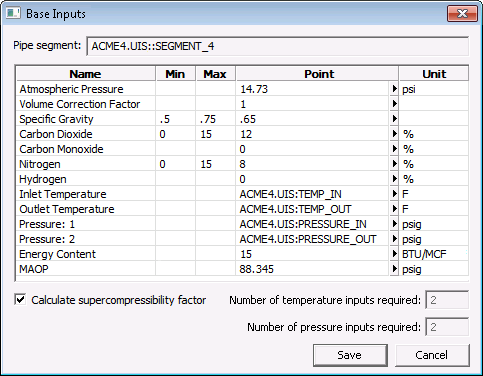This screenshot has height=376, width=483.
Task: Click the Max column header
Action: (215, 74)
